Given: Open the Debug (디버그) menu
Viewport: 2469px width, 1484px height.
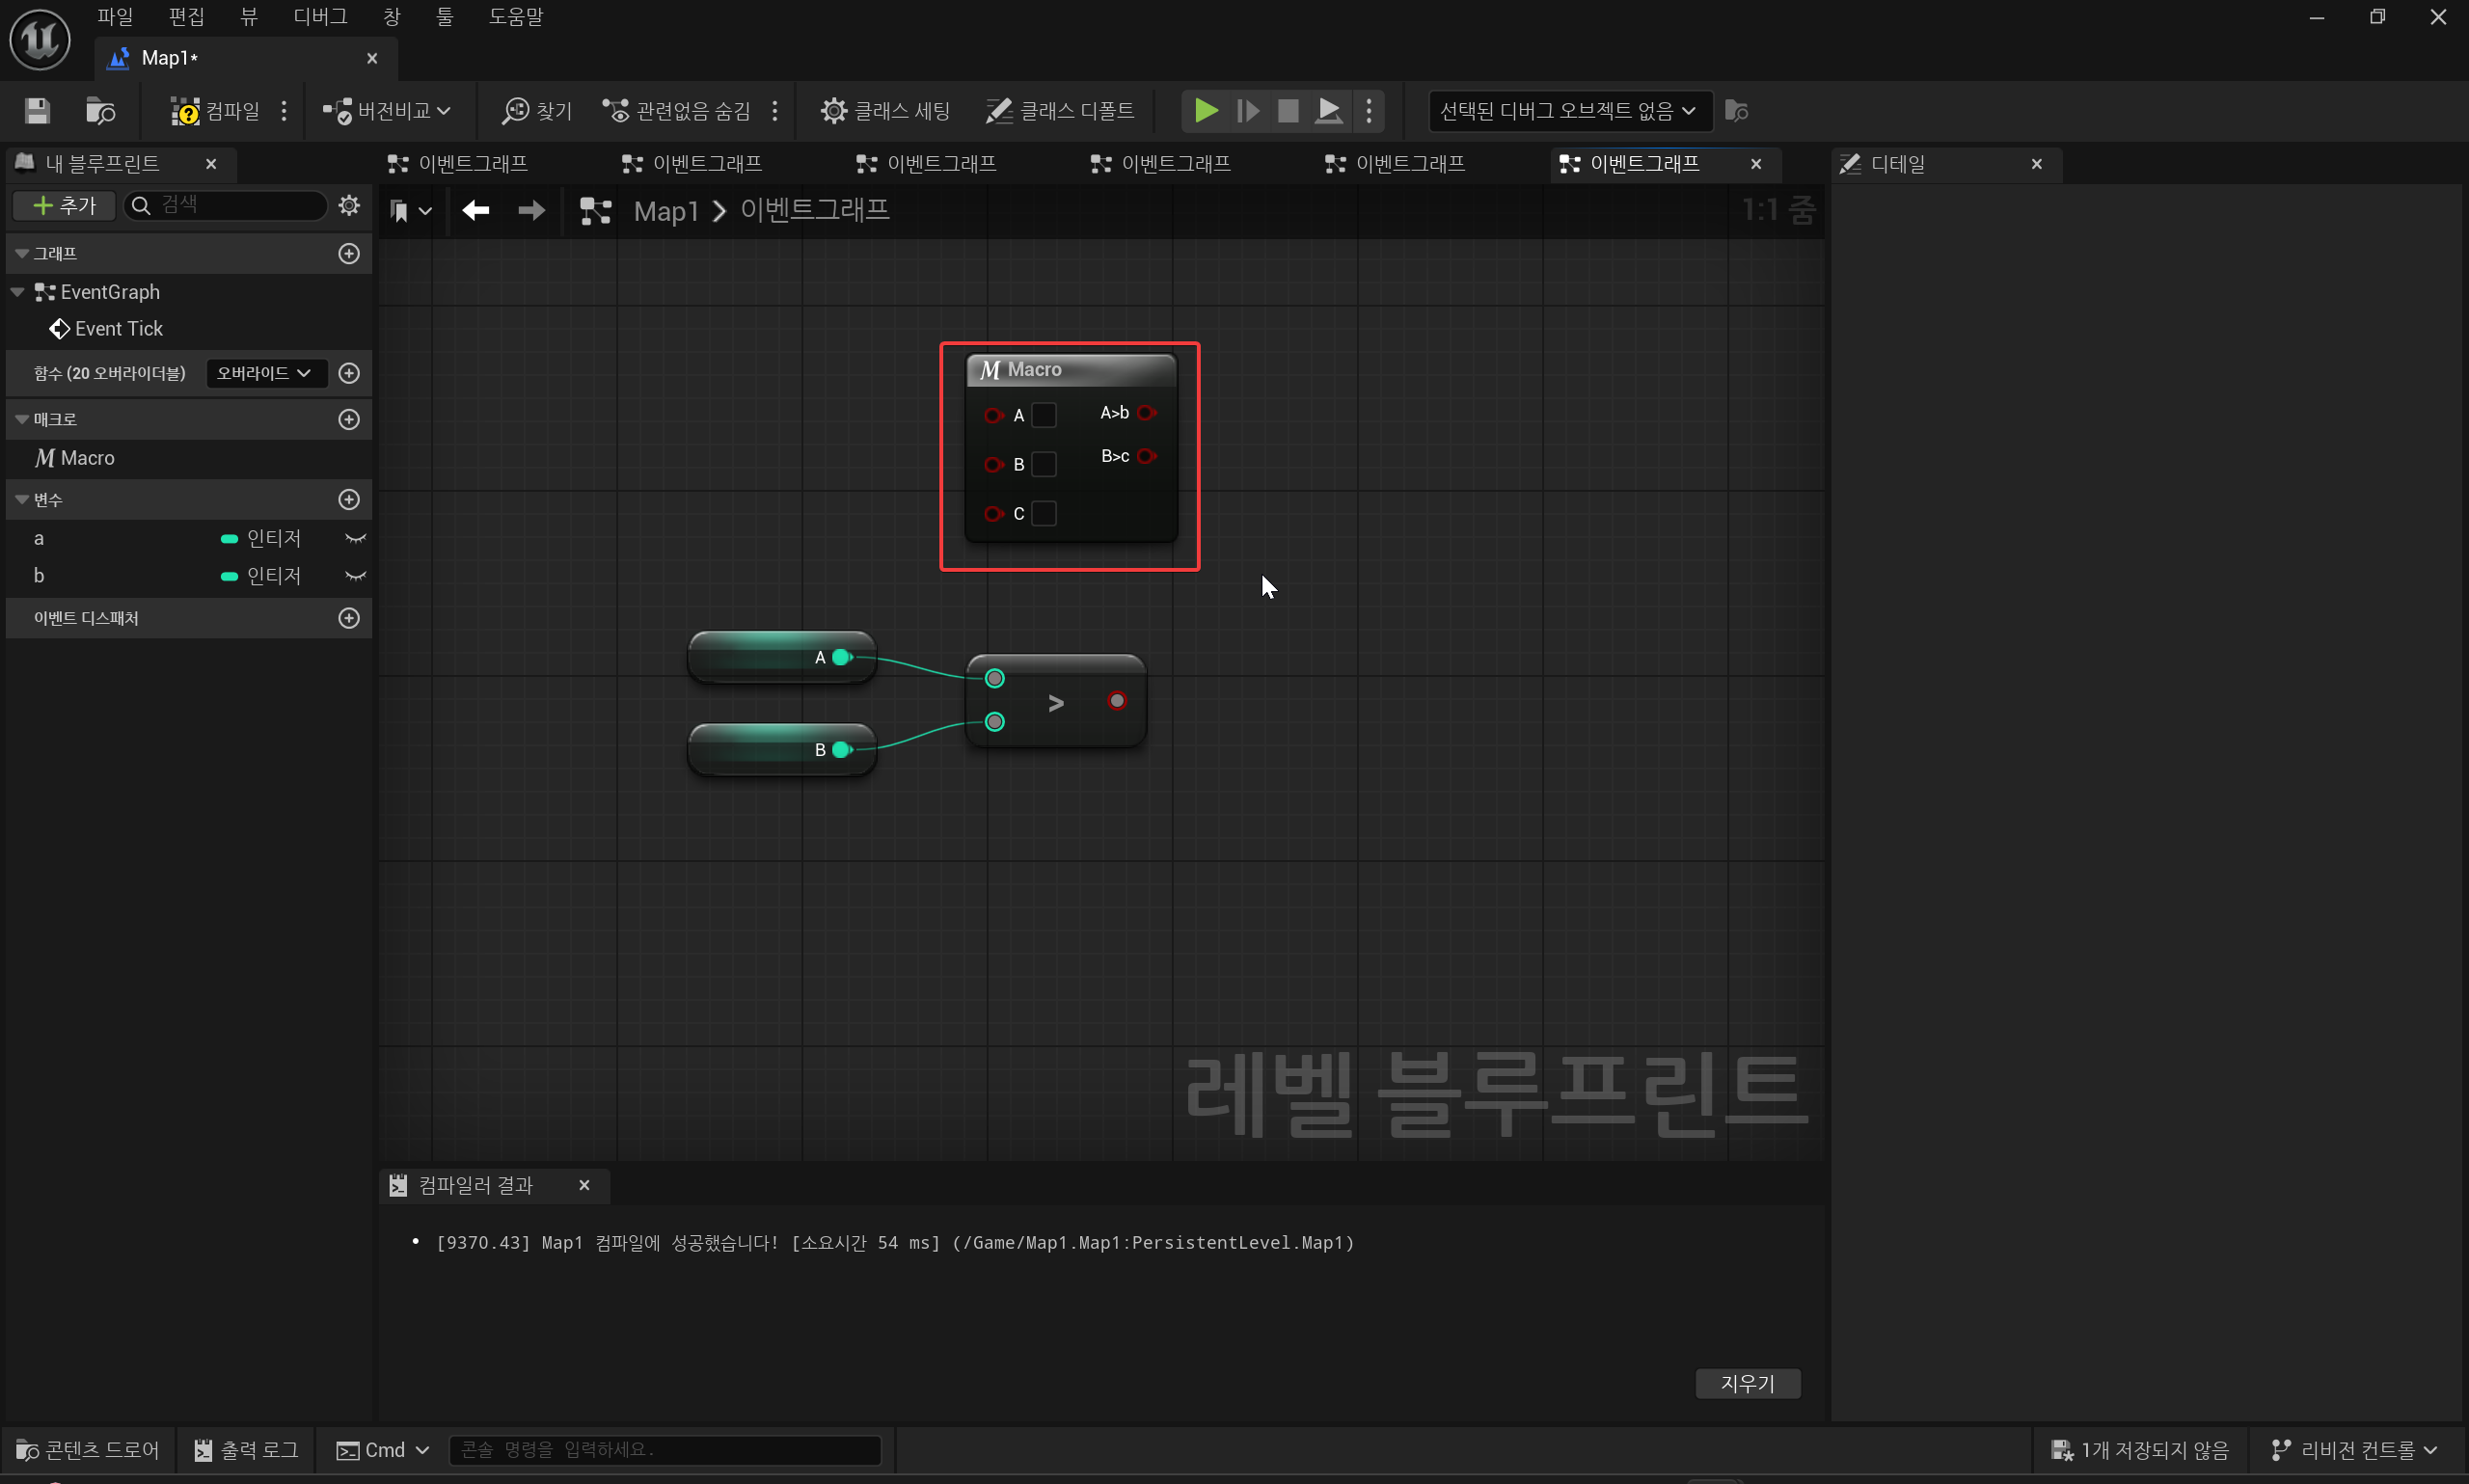Looking at the screenshot, I should tap(320, 17).
